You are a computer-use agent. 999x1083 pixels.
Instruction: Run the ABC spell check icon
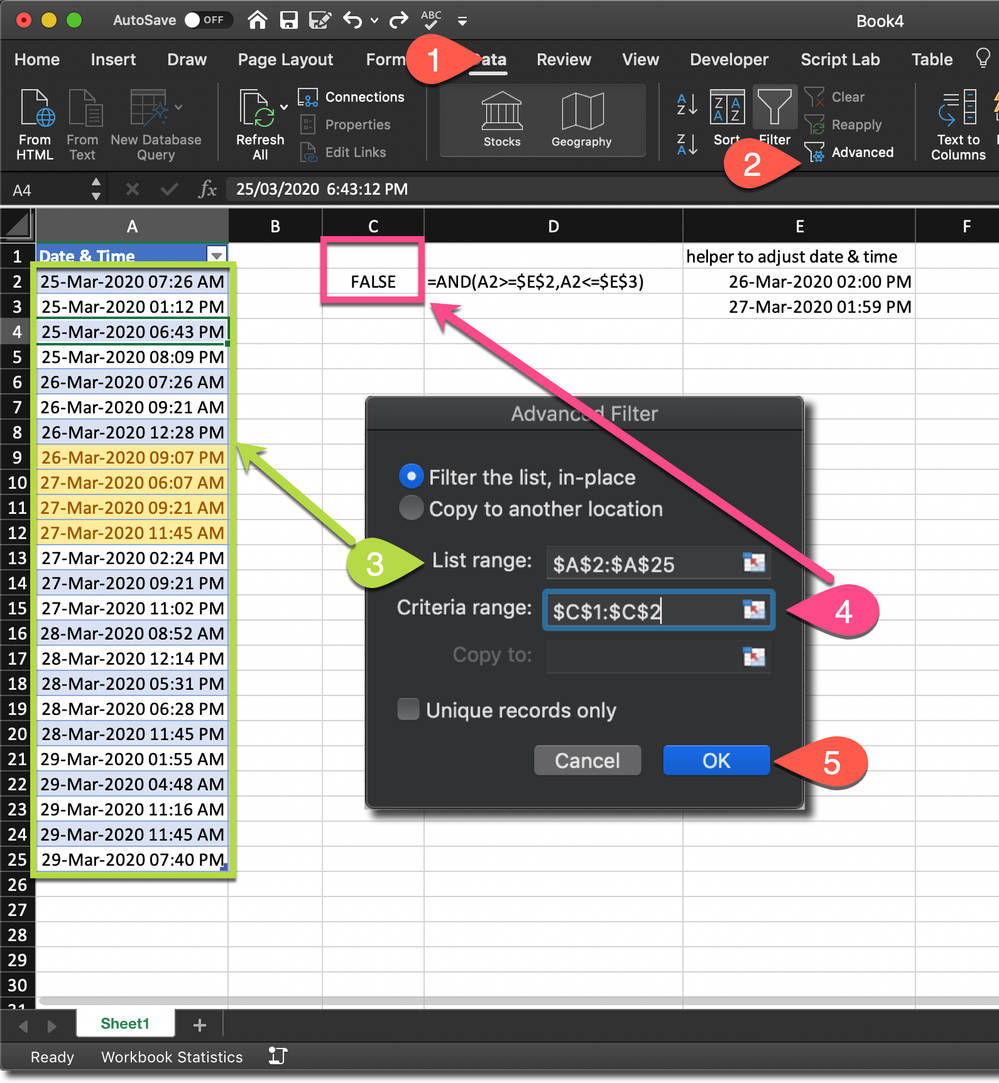coord(431,20)
